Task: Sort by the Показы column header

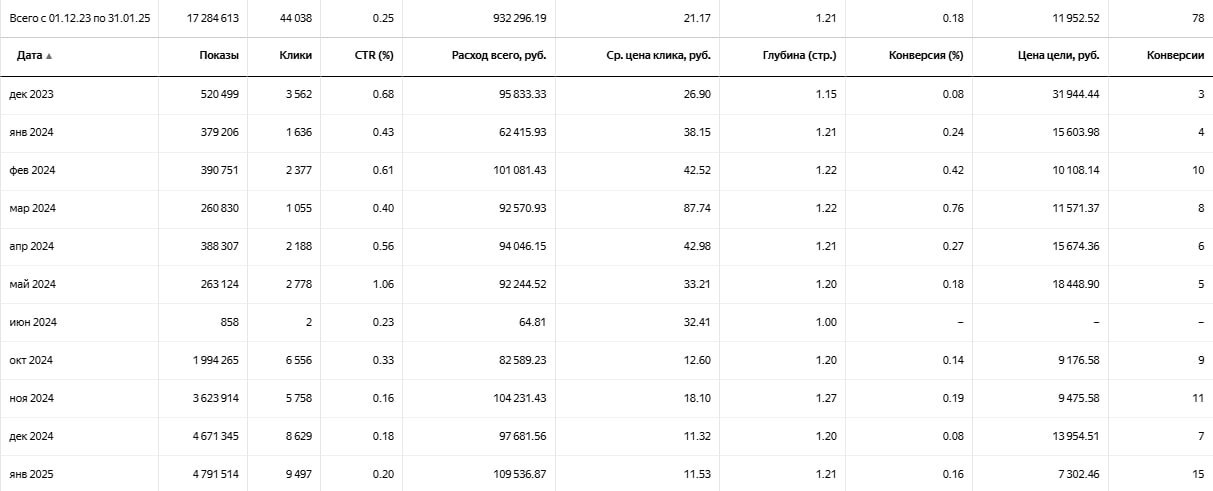Action: point(218,56)
